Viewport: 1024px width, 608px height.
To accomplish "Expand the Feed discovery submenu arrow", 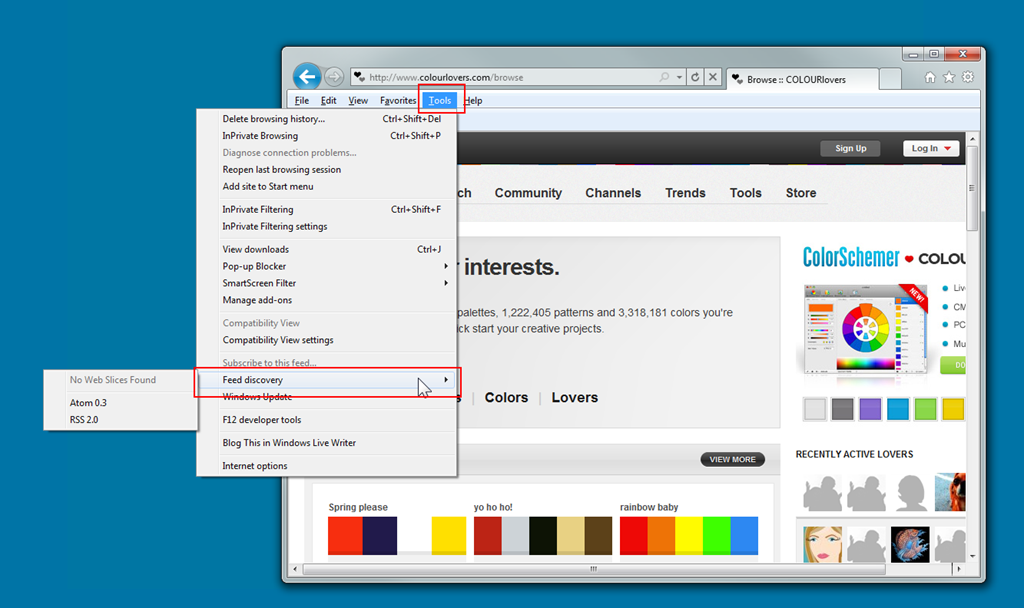I will (x=446, y=379).
